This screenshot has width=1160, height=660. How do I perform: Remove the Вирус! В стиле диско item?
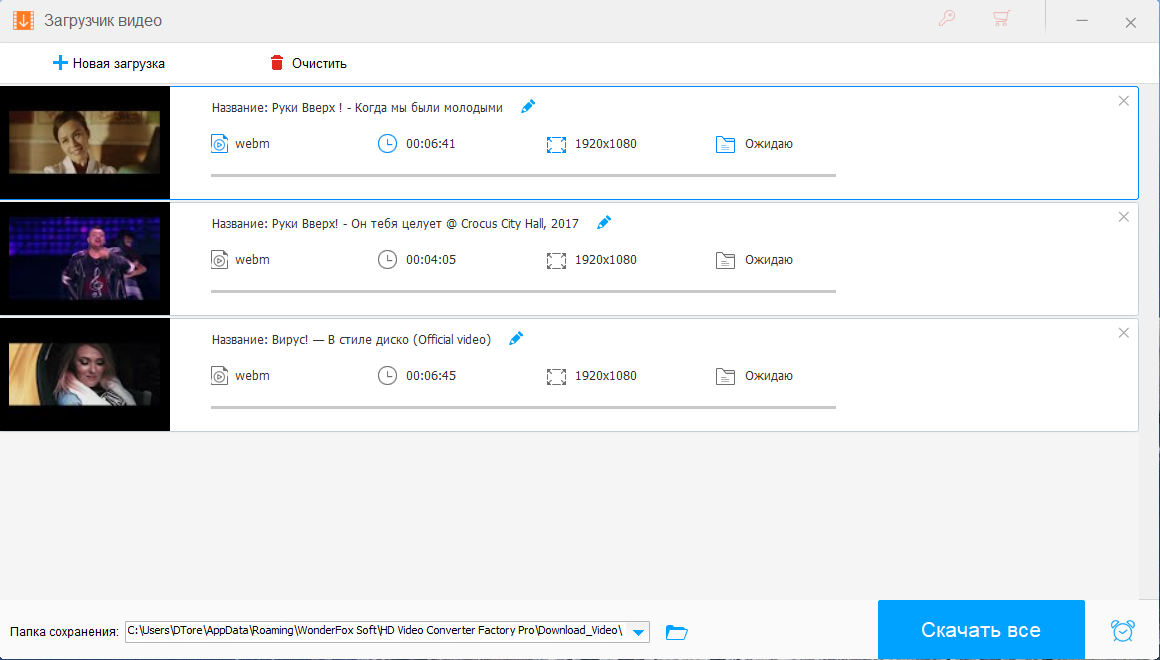(1123, 333)
